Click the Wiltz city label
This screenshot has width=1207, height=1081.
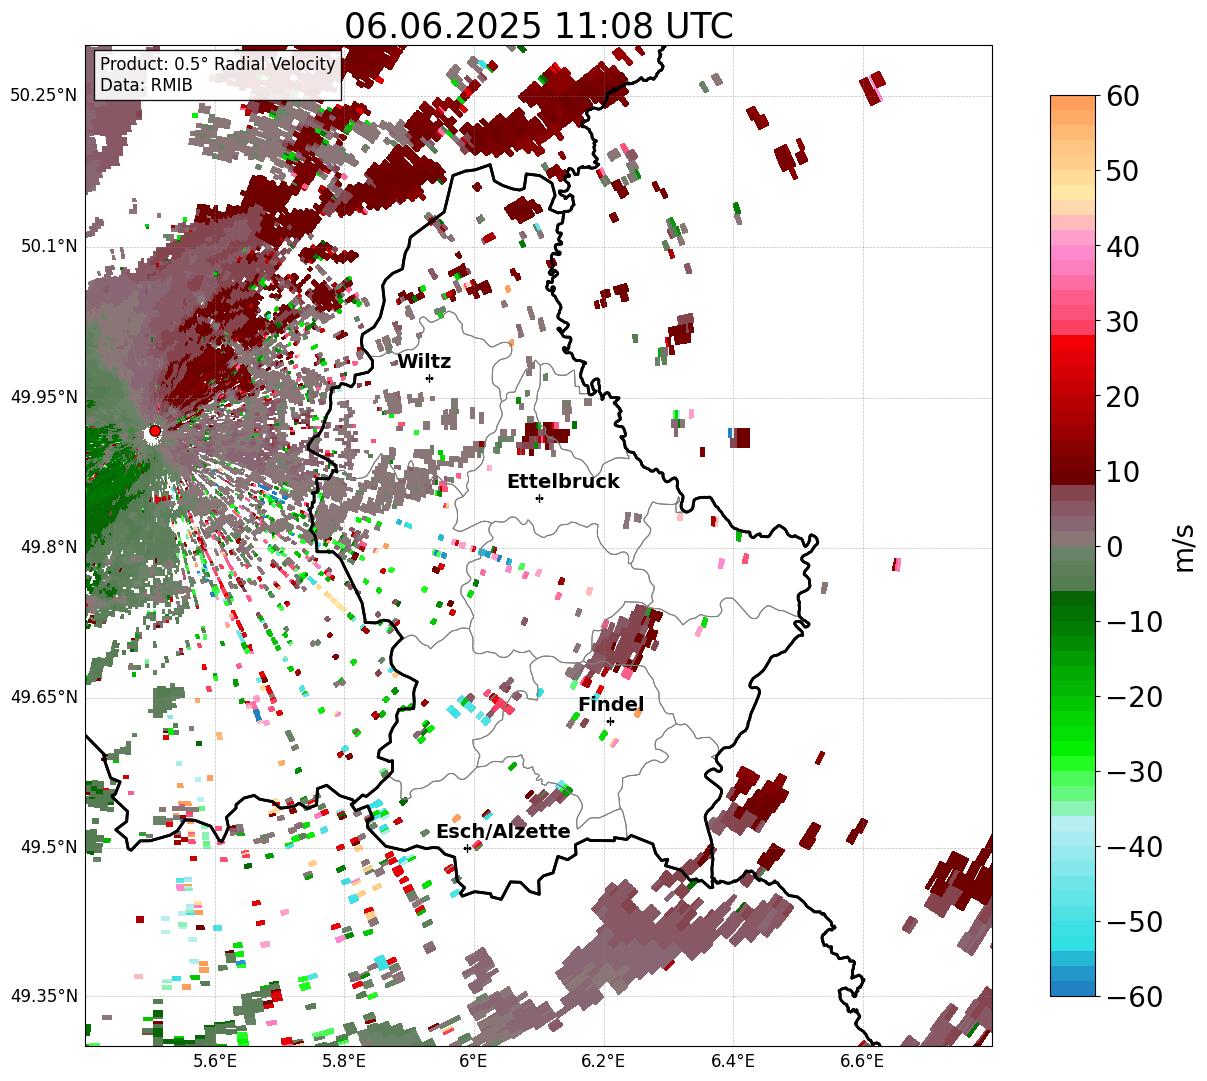point(424,362)
